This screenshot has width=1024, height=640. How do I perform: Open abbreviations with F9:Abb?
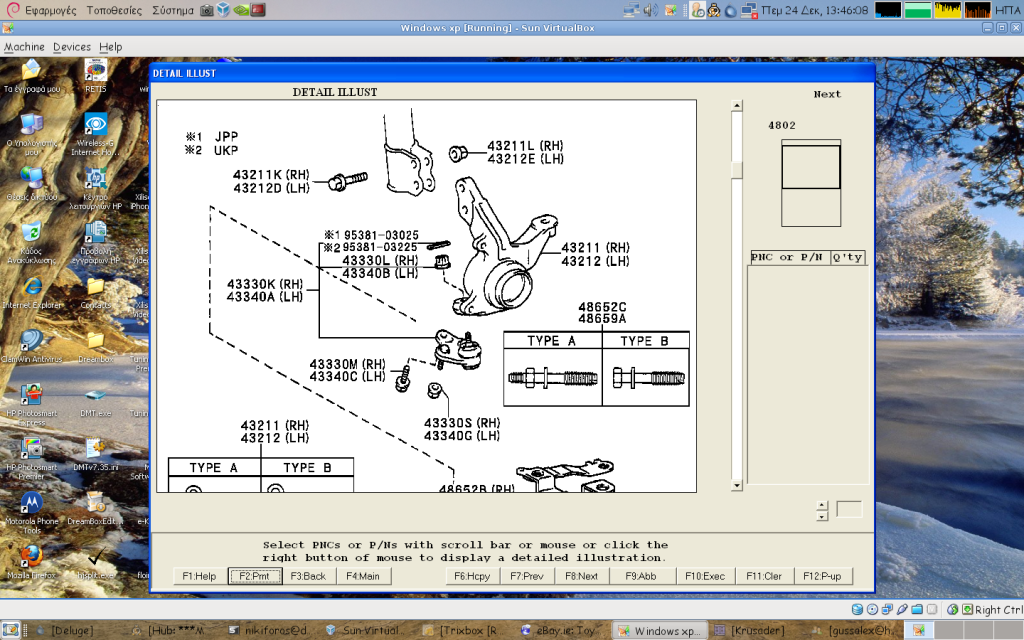tap(641, 576)
